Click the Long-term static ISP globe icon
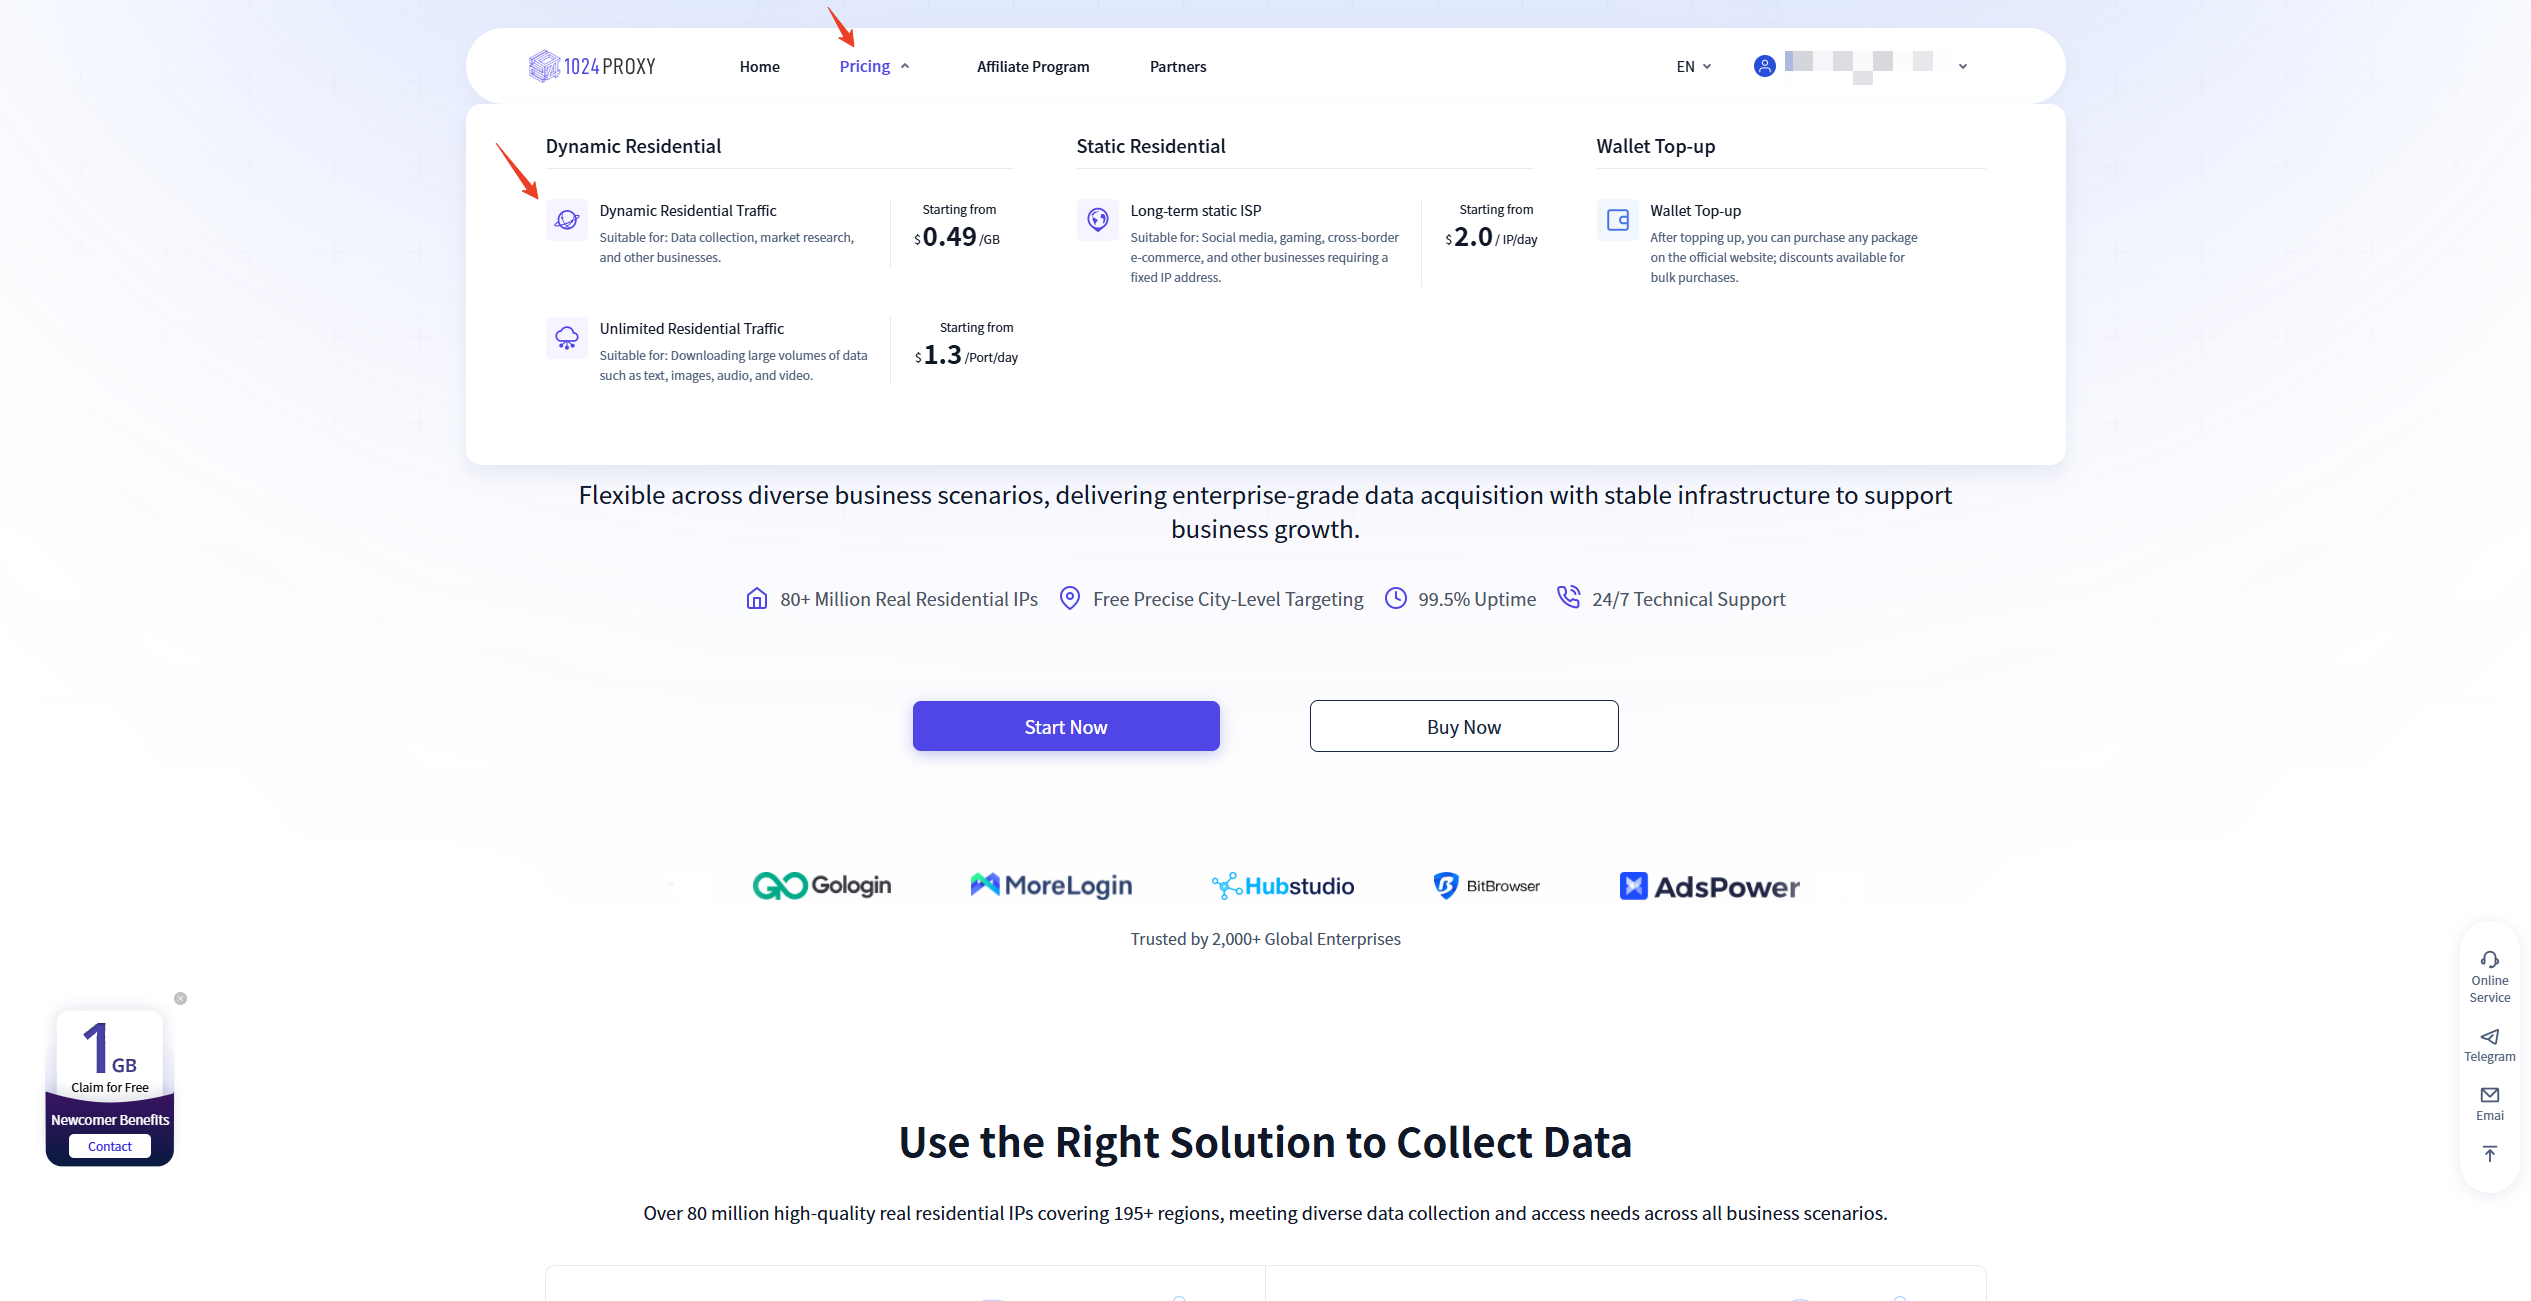Screen dimensions: 2531x1301 click(x=1098, y=220)
